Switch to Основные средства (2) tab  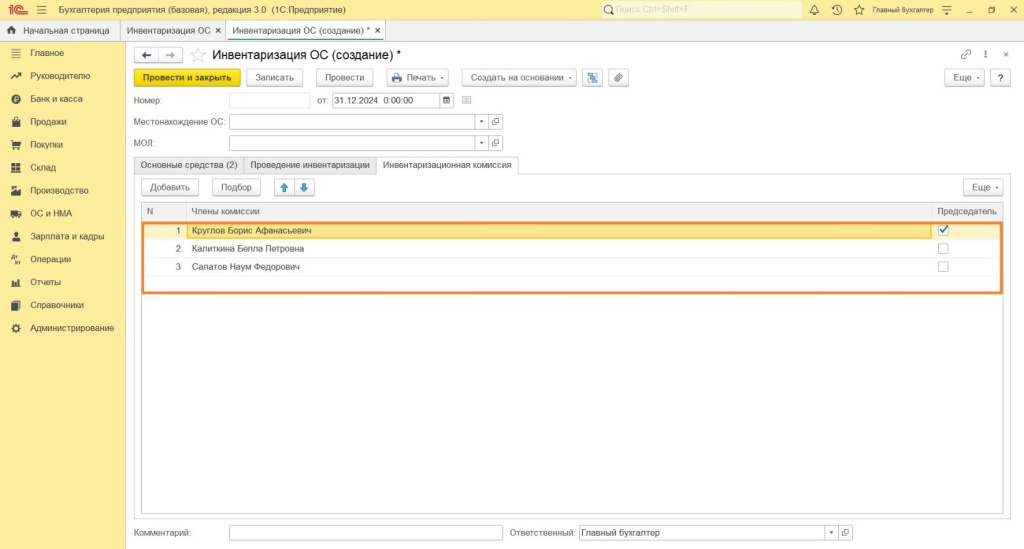click(189, 165)
